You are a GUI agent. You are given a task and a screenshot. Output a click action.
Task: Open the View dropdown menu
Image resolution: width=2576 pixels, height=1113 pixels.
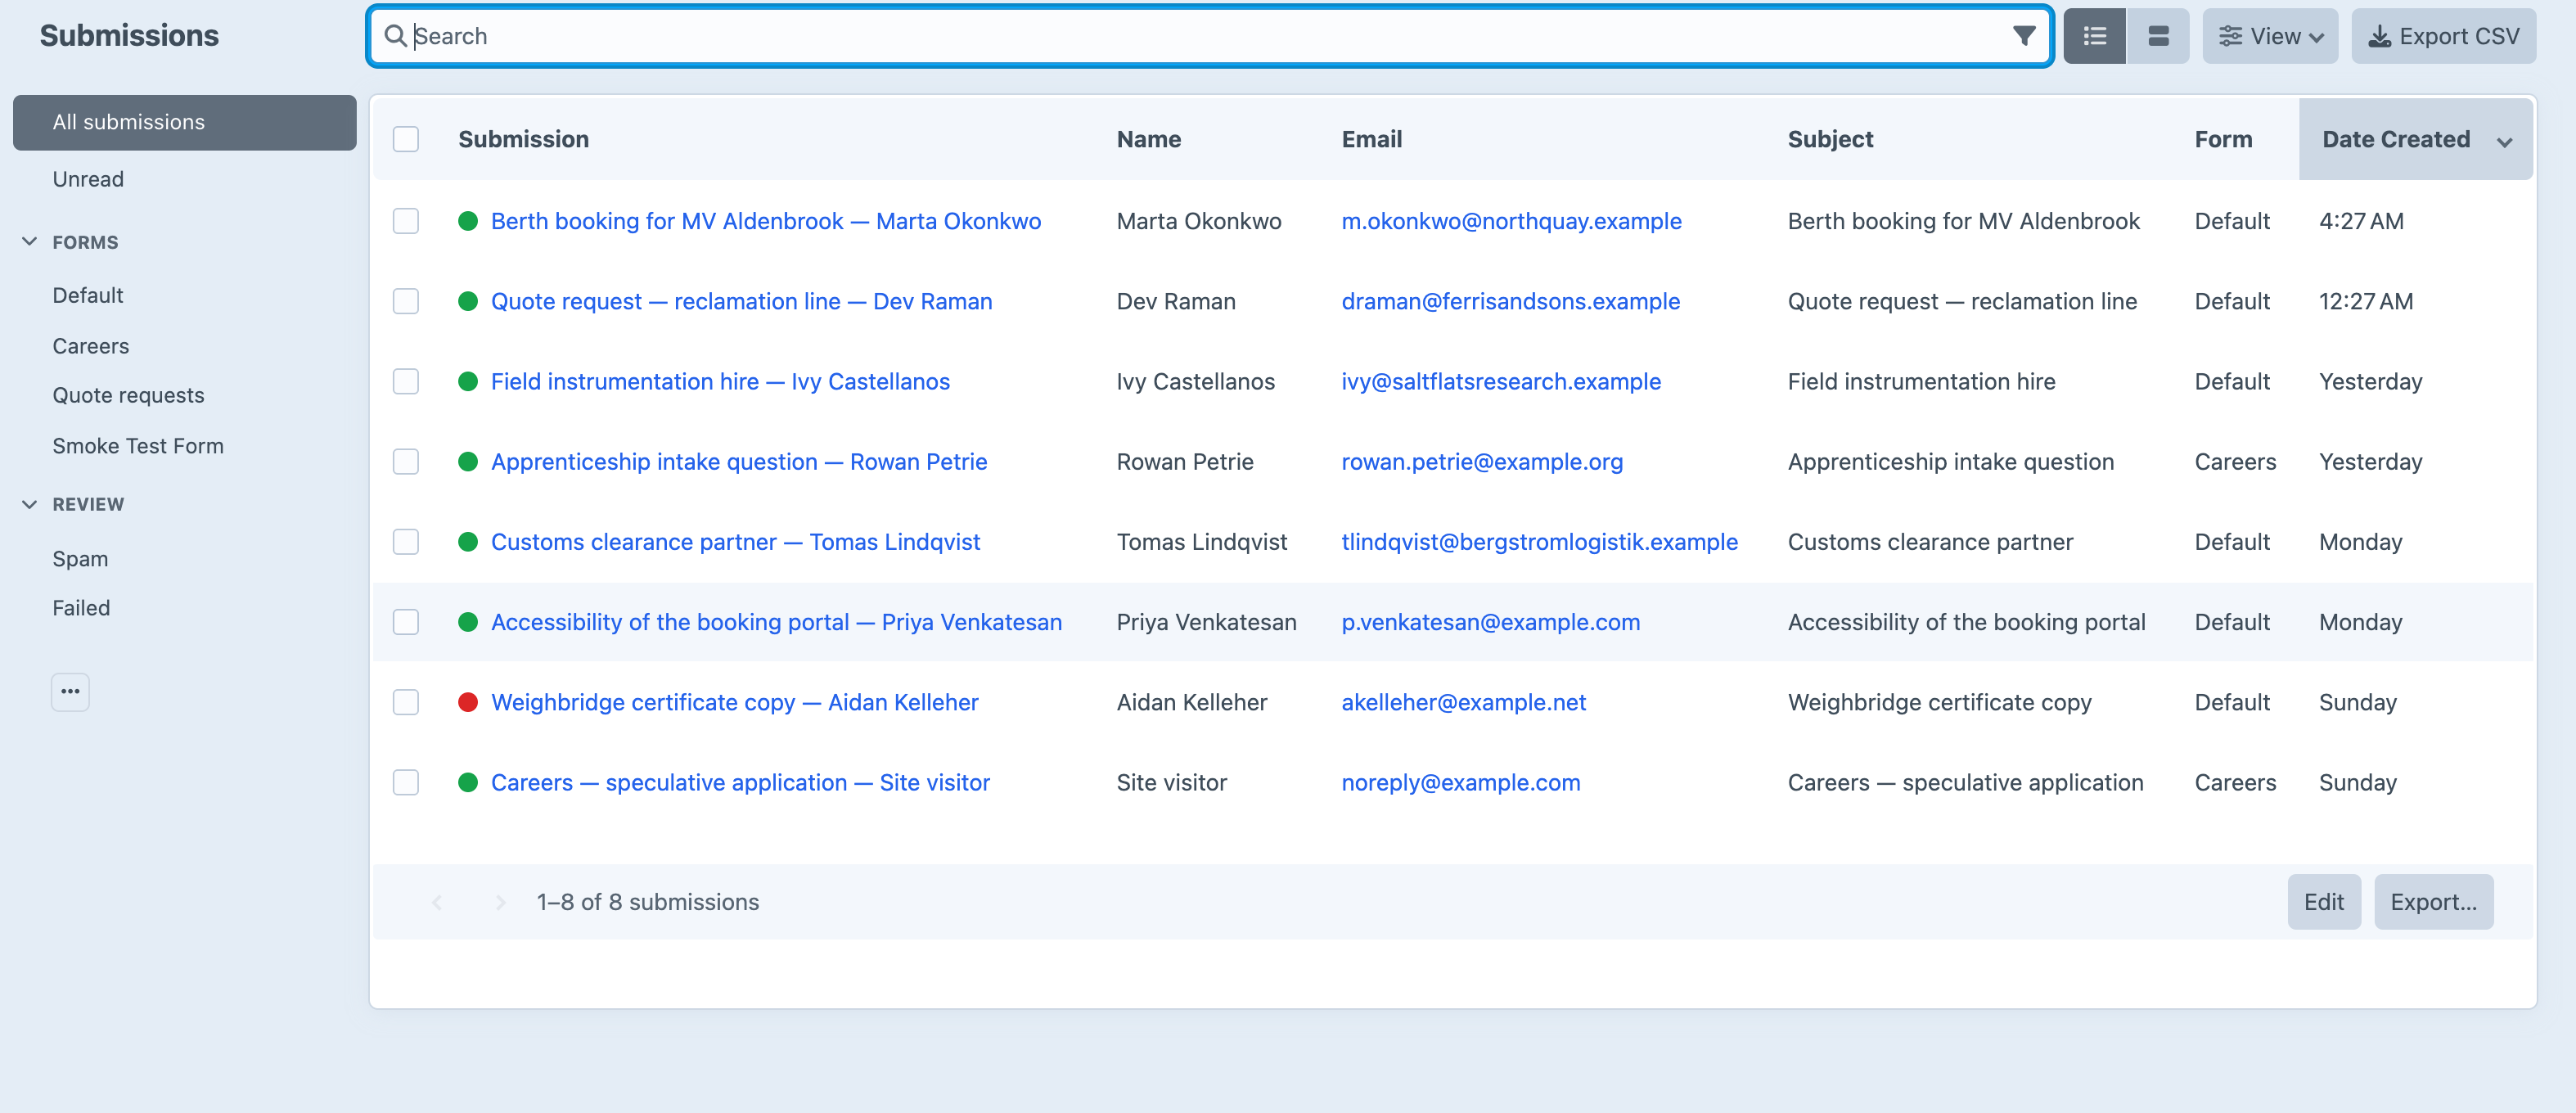coord(2270,36)
